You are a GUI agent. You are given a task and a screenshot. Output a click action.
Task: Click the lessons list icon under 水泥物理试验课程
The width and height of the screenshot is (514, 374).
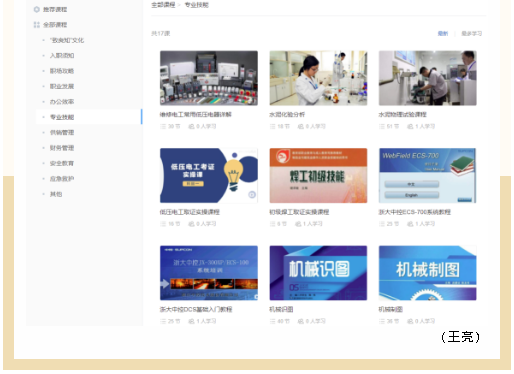click(382, 126)
